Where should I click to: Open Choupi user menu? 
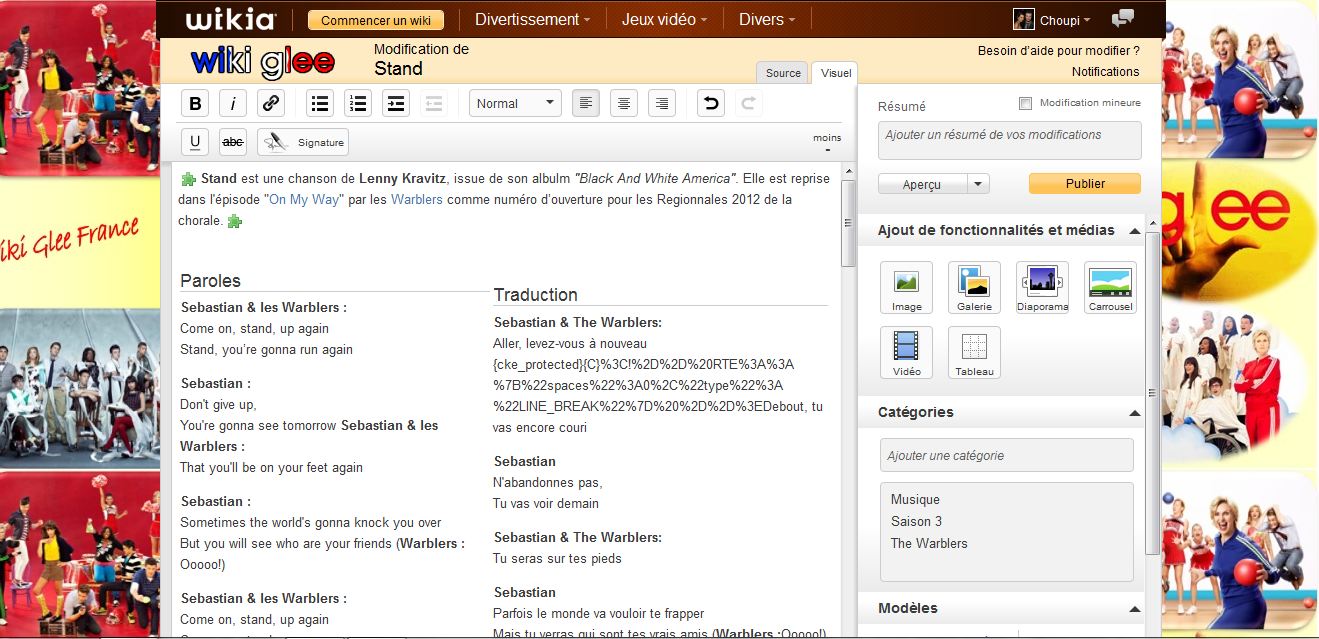click(1066, 20)
